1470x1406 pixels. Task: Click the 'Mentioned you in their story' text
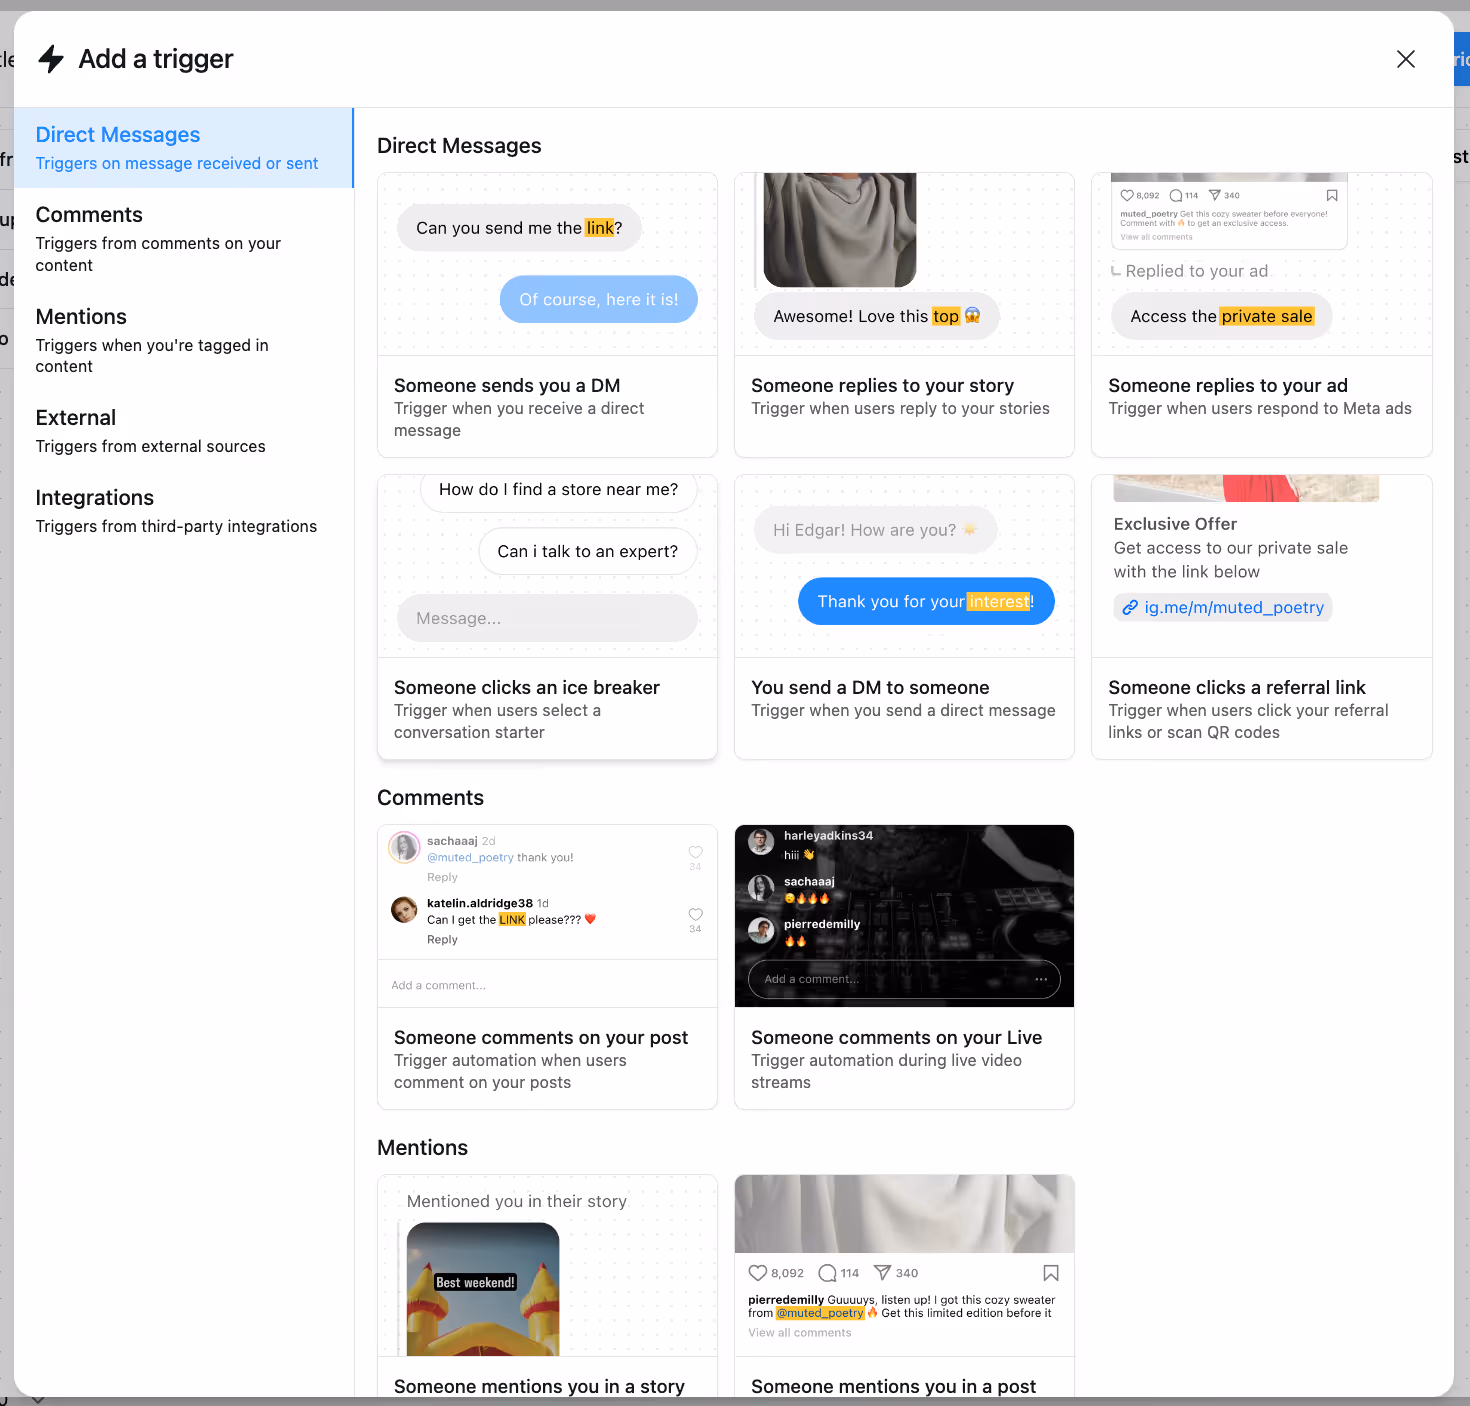click(x=517, y=1201)
